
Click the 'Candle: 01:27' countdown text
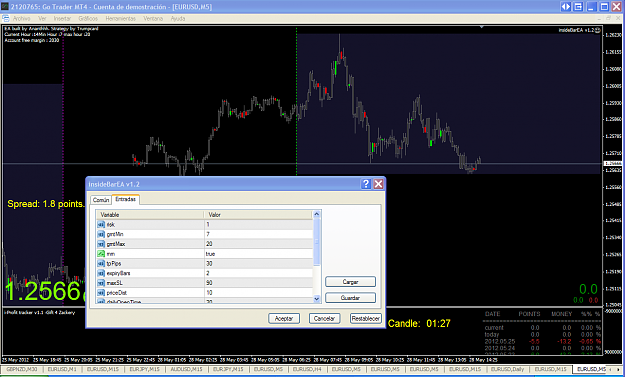[419, 324]
